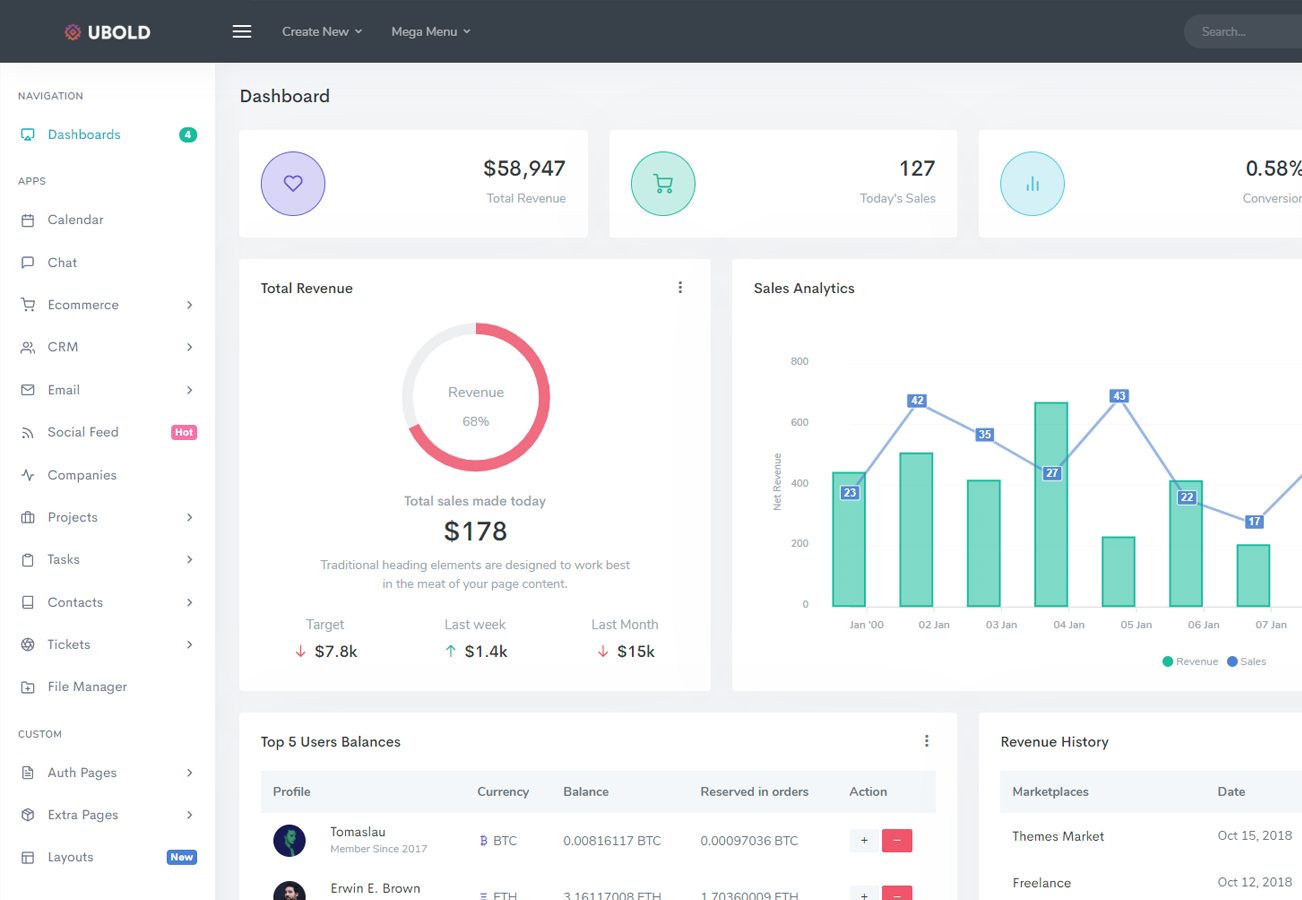Click the minus button on Tomaslau's row

pos(897,841)
